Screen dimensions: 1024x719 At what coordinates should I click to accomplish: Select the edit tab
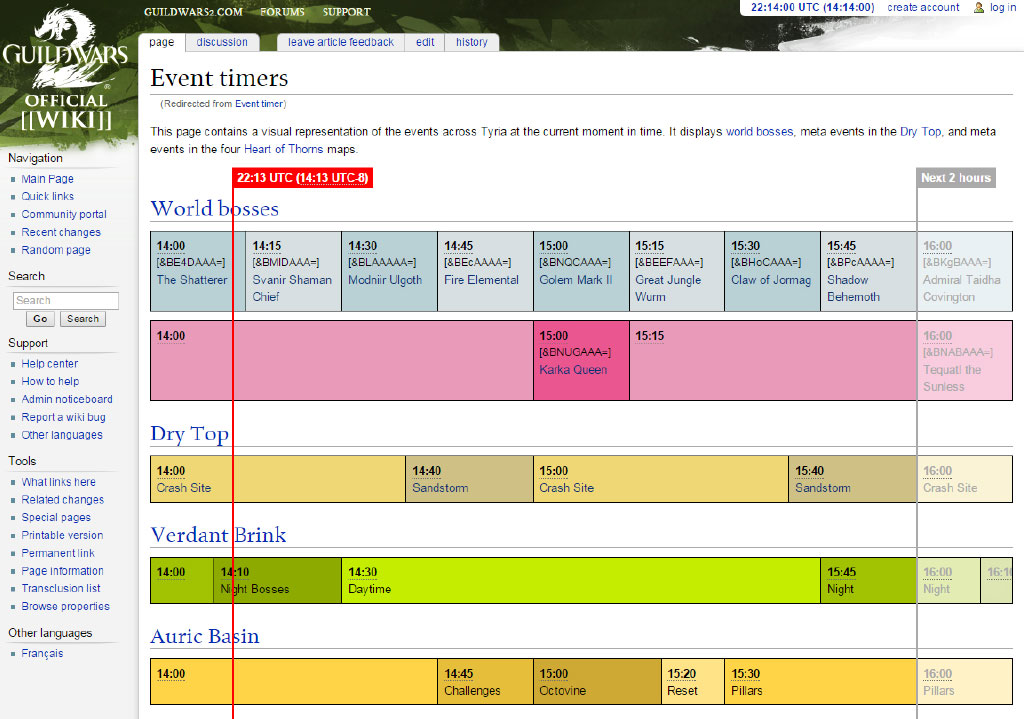(x=425, y=42)
